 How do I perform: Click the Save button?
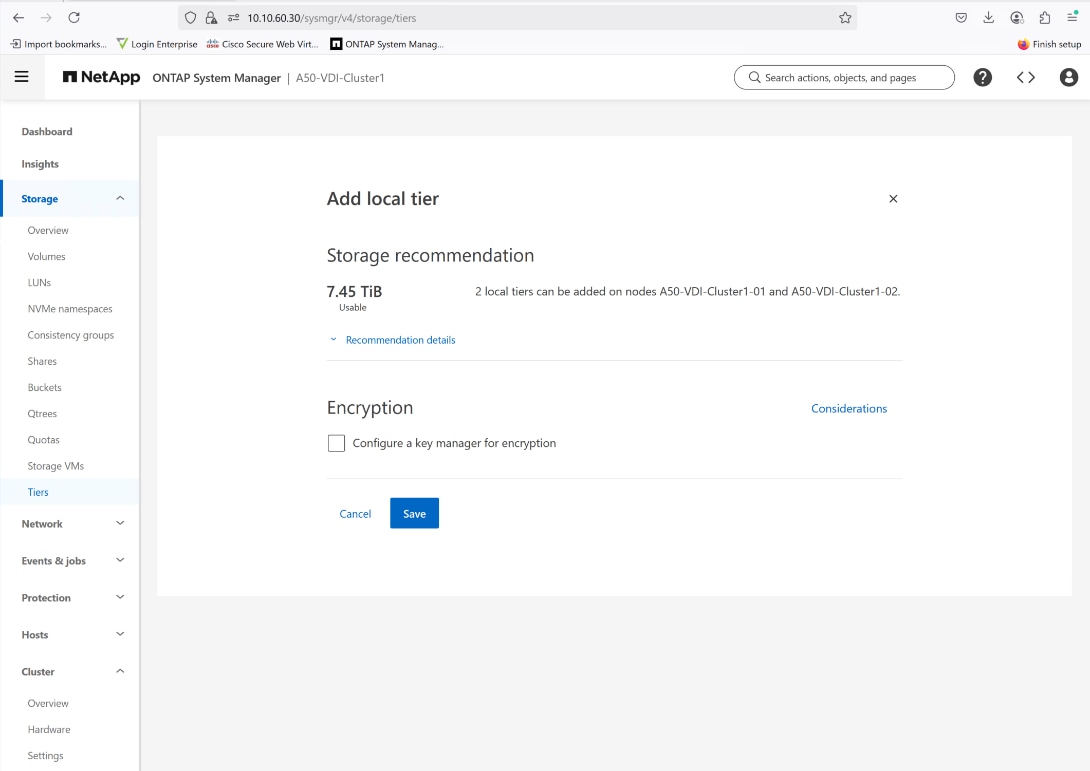414,513
